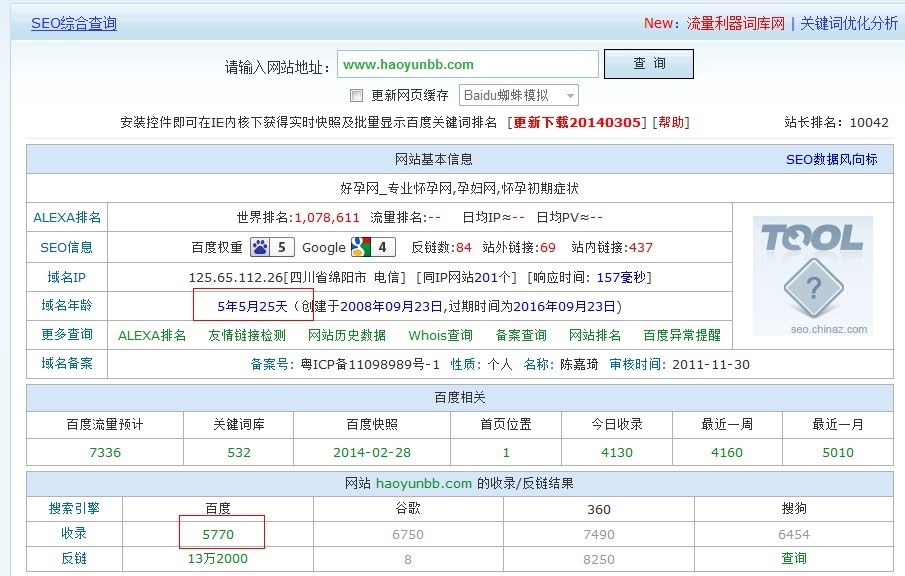
Task: Click webmaster rank value 10042
Action: click(x=869, y=122)
